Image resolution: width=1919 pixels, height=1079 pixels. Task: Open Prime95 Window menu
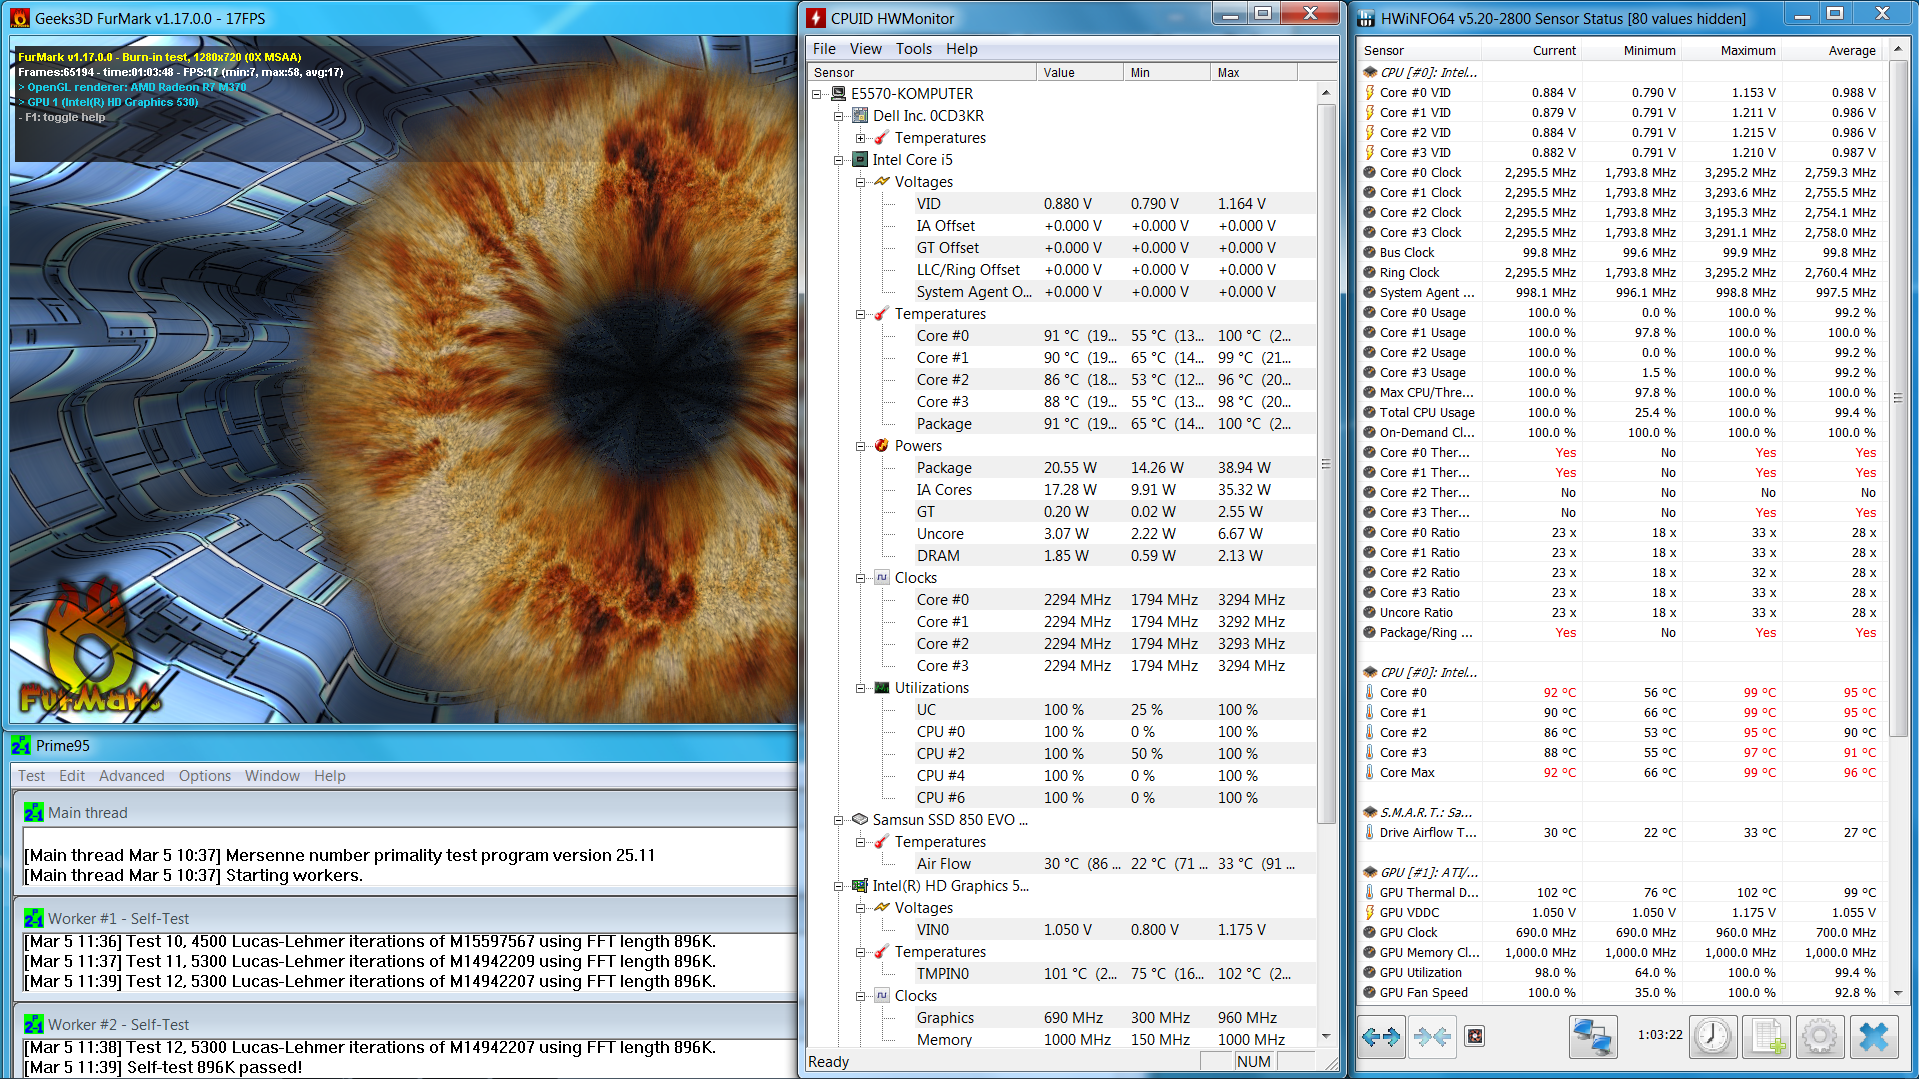tap(272, 776)
